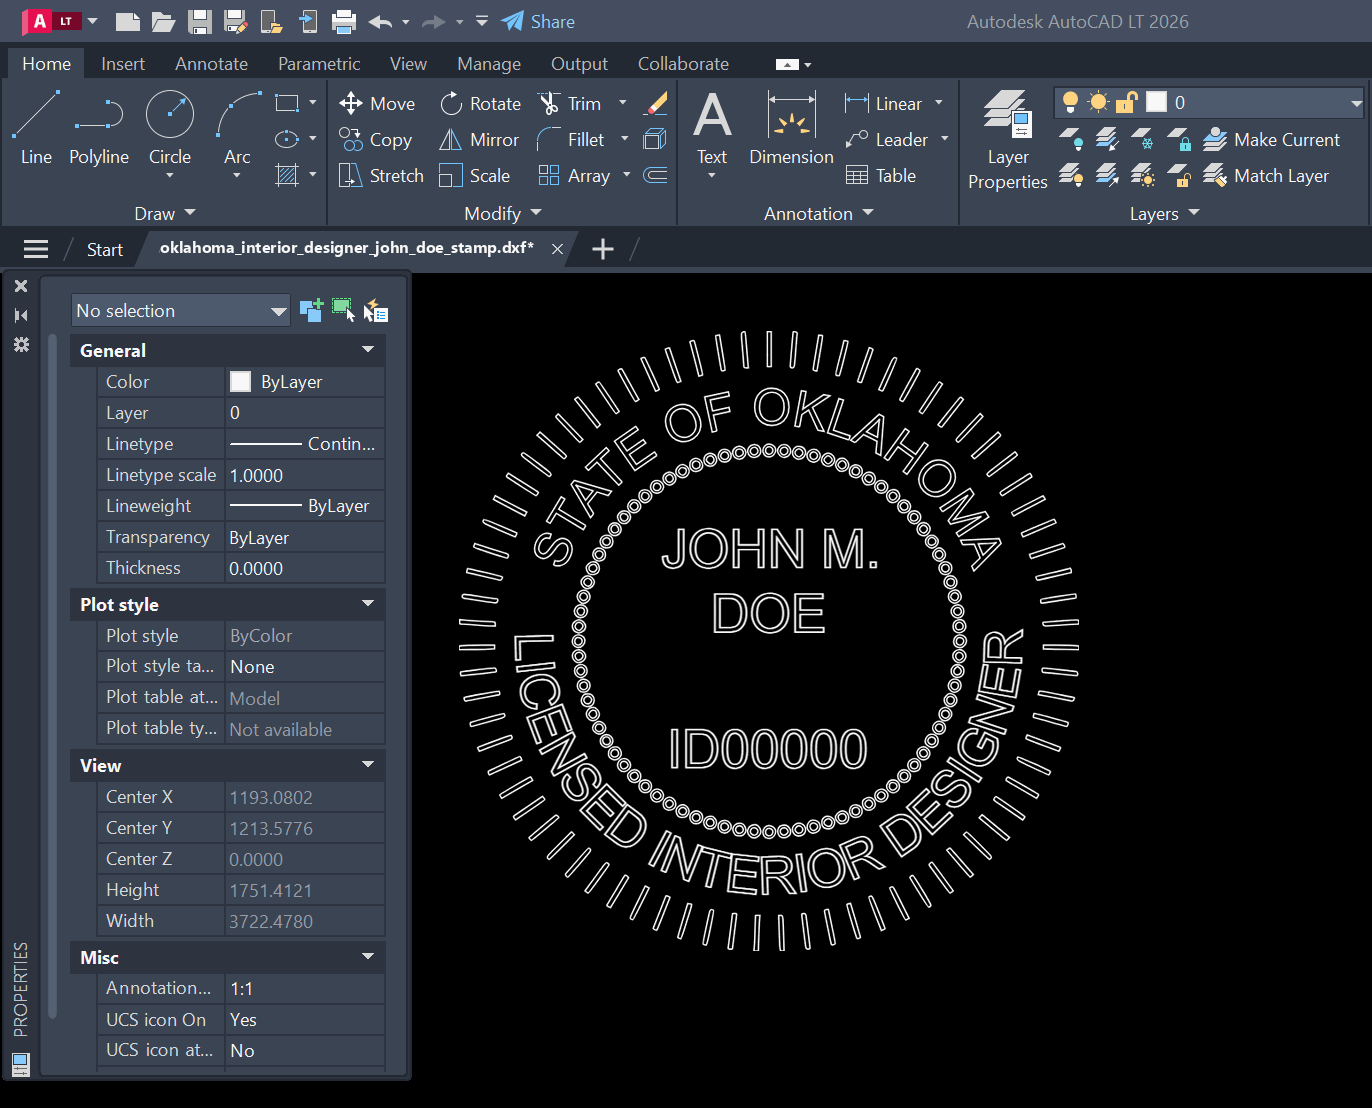This screenshot has height=1108, width=1372.
Task: Click the Erase tool icon
Action: click(x=656, y=103)
